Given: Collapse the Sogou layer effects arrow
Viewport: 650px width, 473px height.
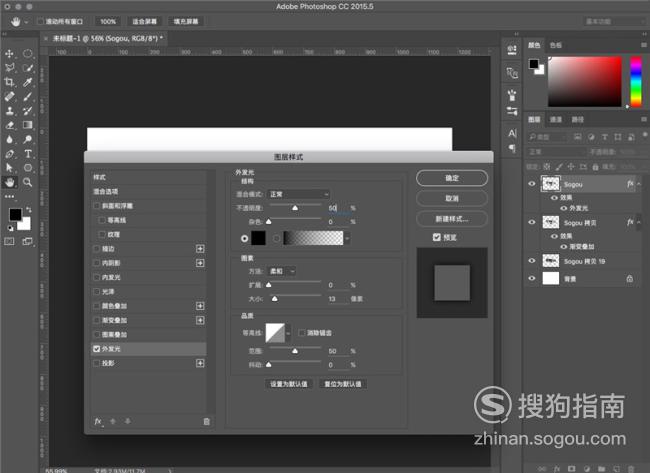Looking at the screenshot, I should pyautogui.click(x=639, y=184).
